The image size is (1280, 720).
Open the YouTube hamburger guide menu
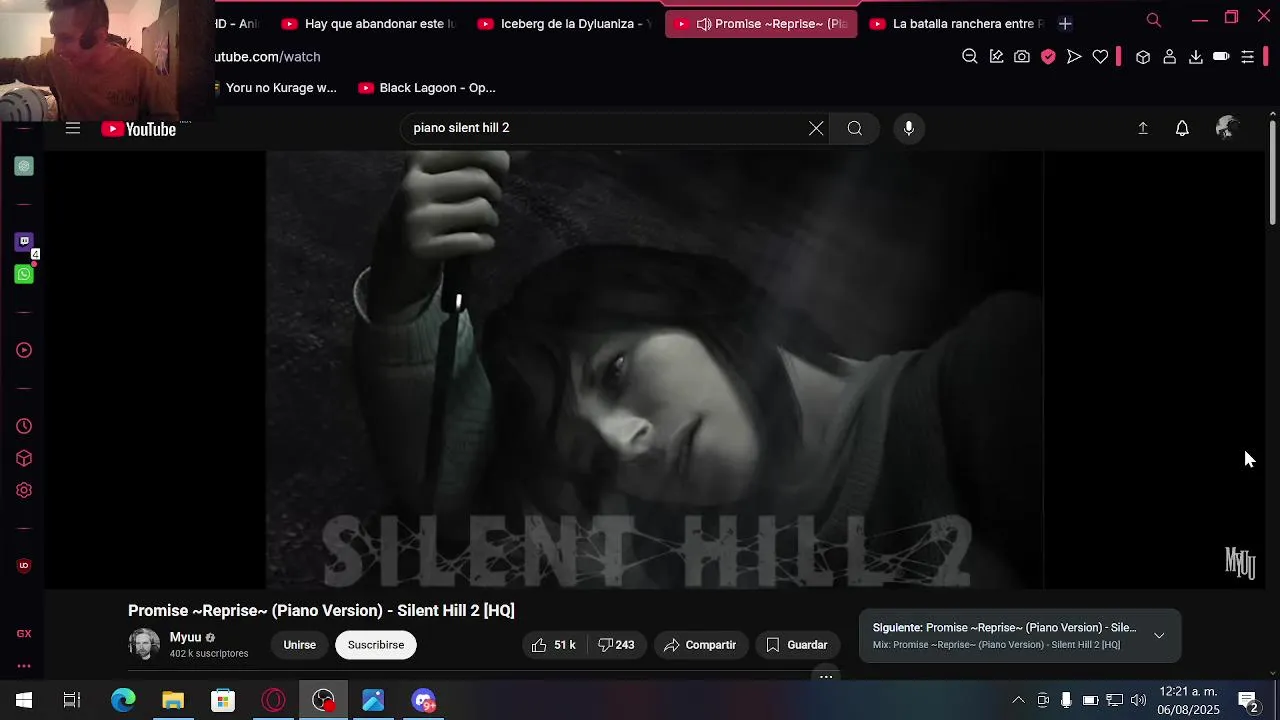tap(73, 128)
